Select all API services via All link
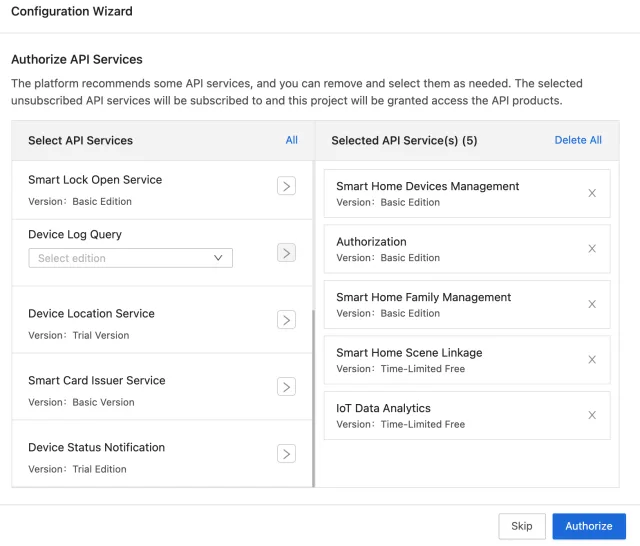Screen dimensions: 640x546 [x=291, y=140]
